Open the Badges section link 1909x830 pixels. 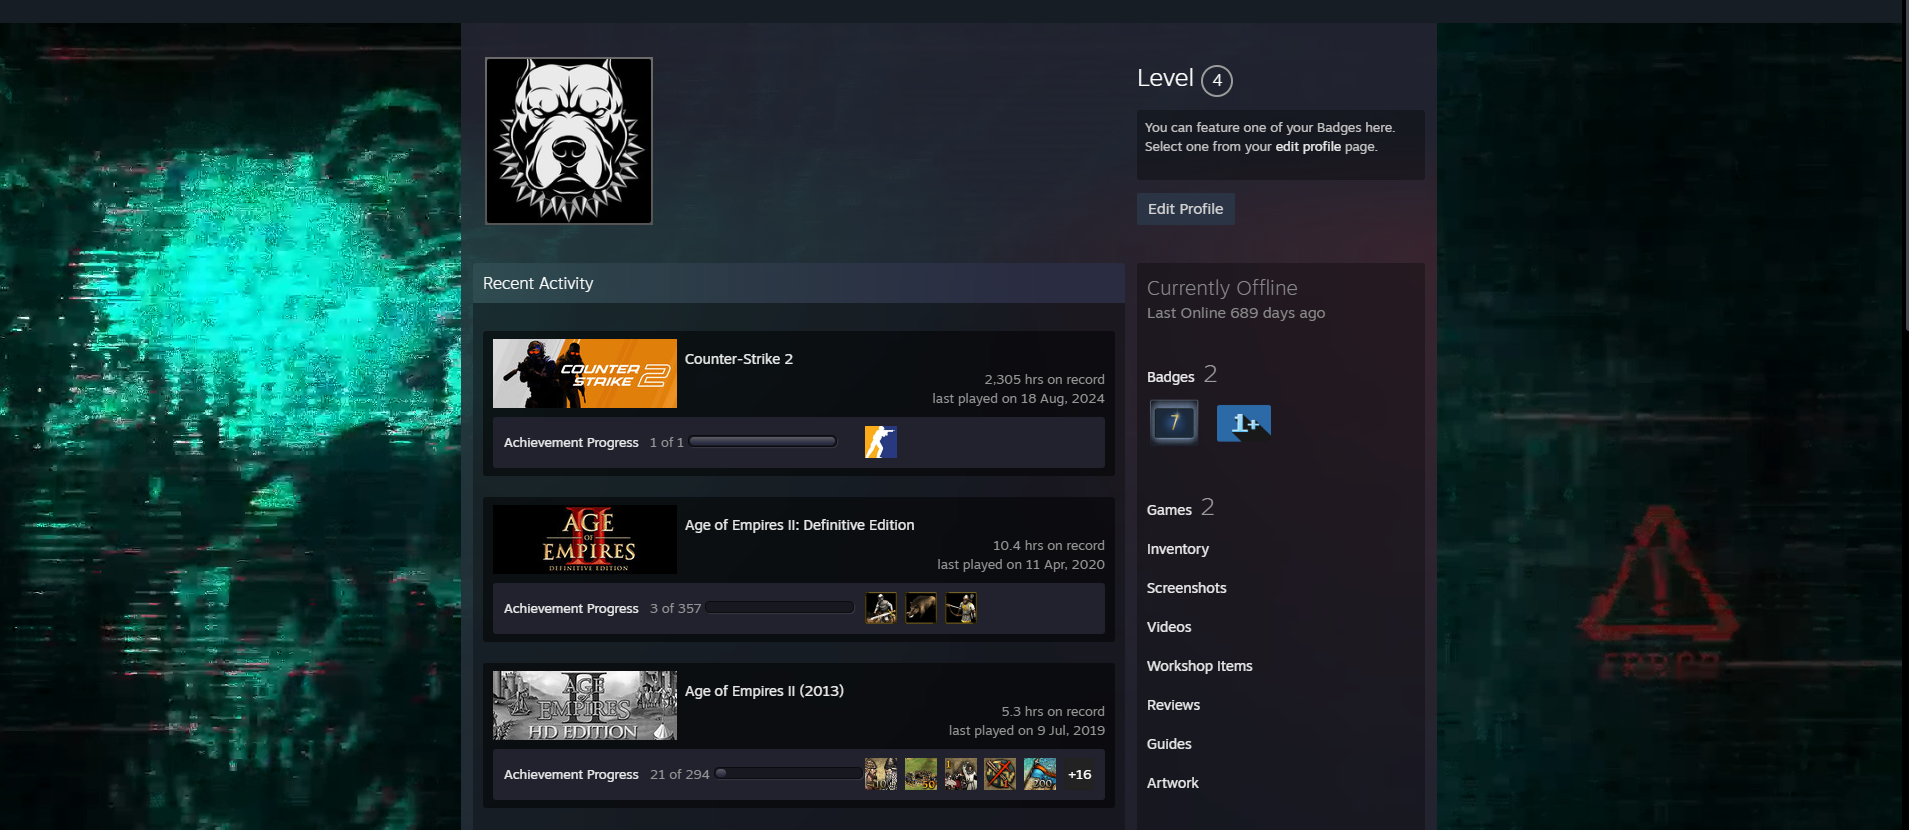click(1171, 377)
